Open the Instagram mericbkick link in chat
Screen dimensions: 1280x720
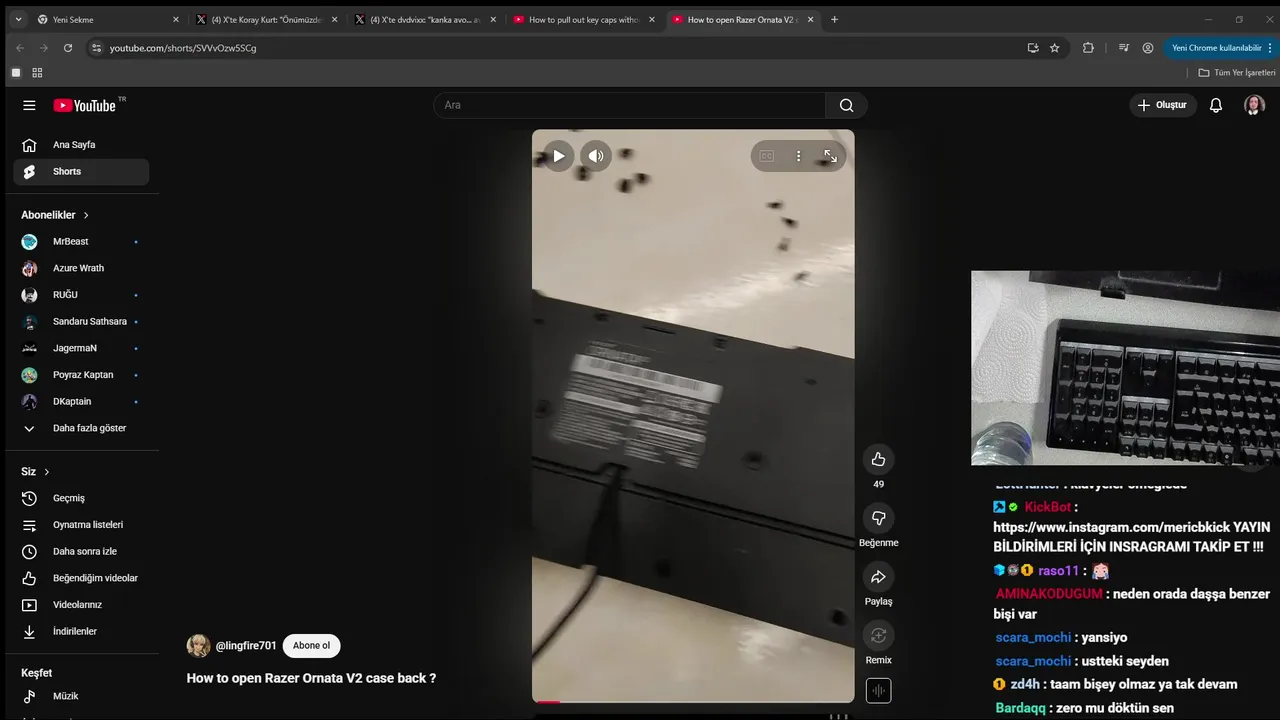click(1131, 527)
